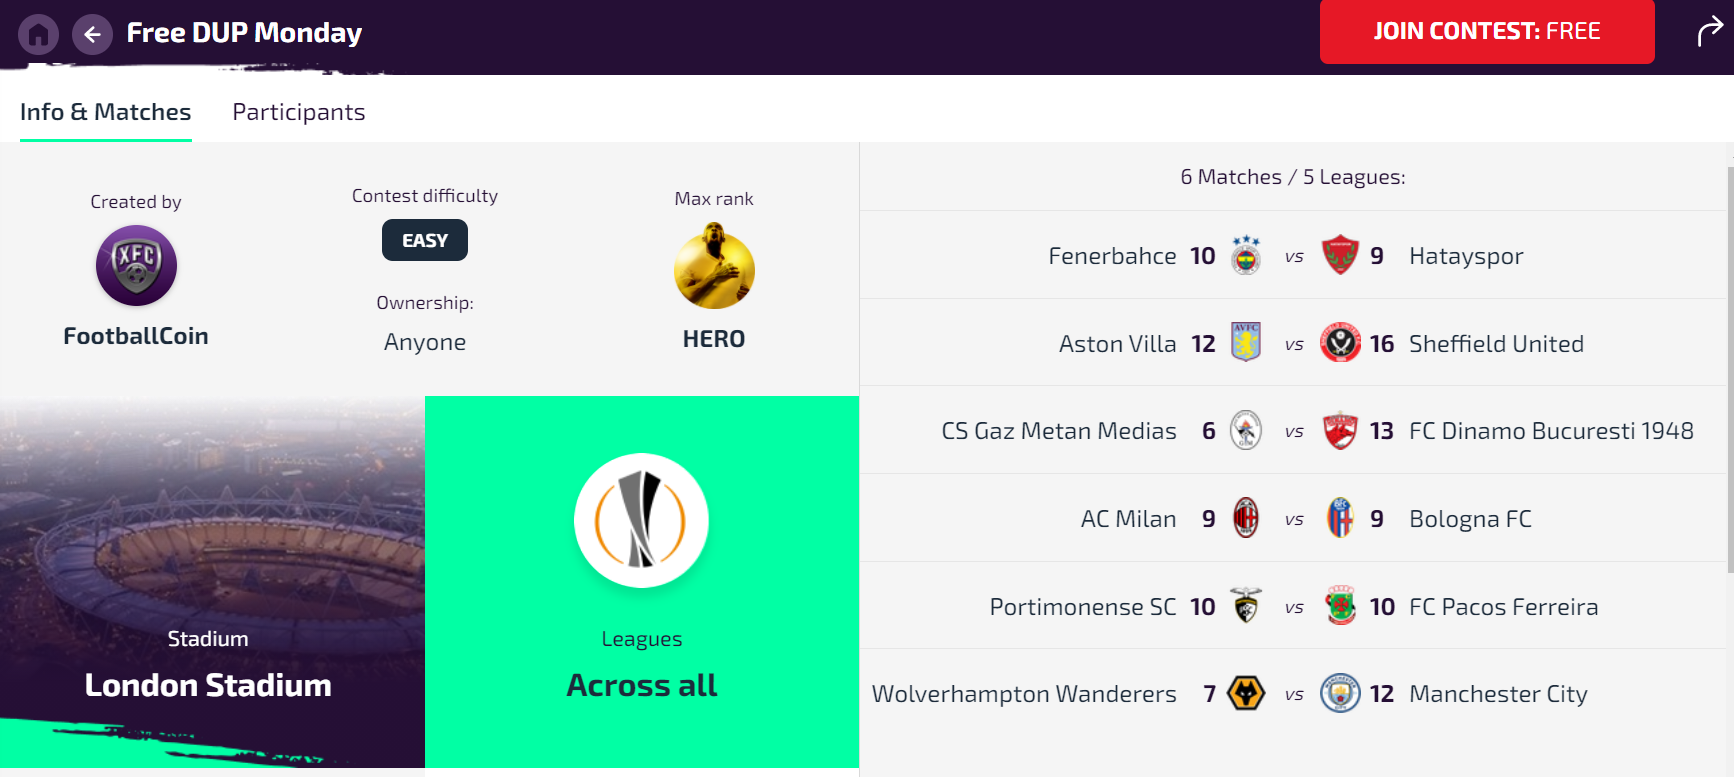Select the Aston Villa badge
The height and width of the screenshot is (777, 1734).
1246,342
